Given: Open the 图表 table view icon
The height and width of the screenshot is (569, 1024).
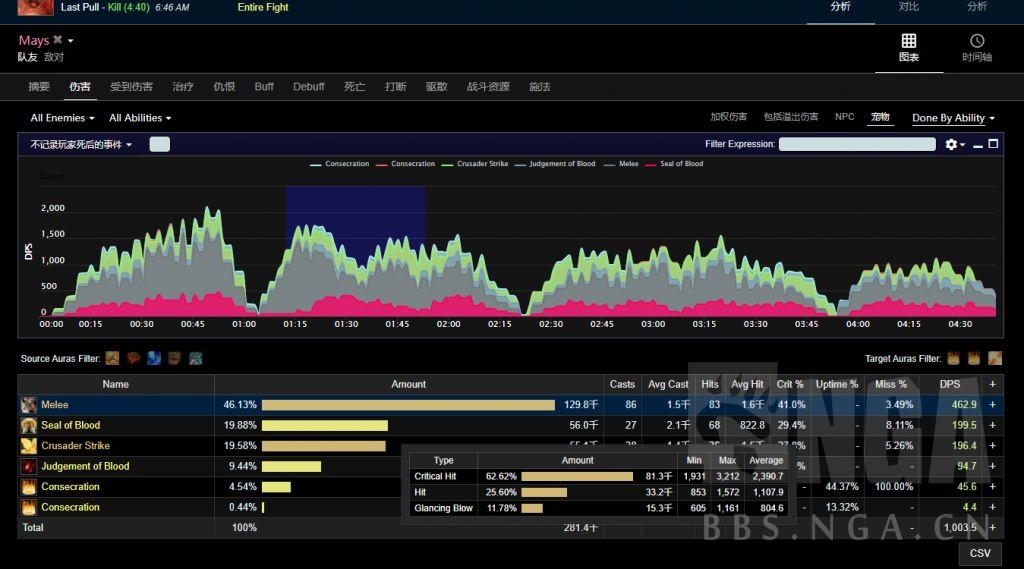Looking at the screenshot, I should pos(908,41).
